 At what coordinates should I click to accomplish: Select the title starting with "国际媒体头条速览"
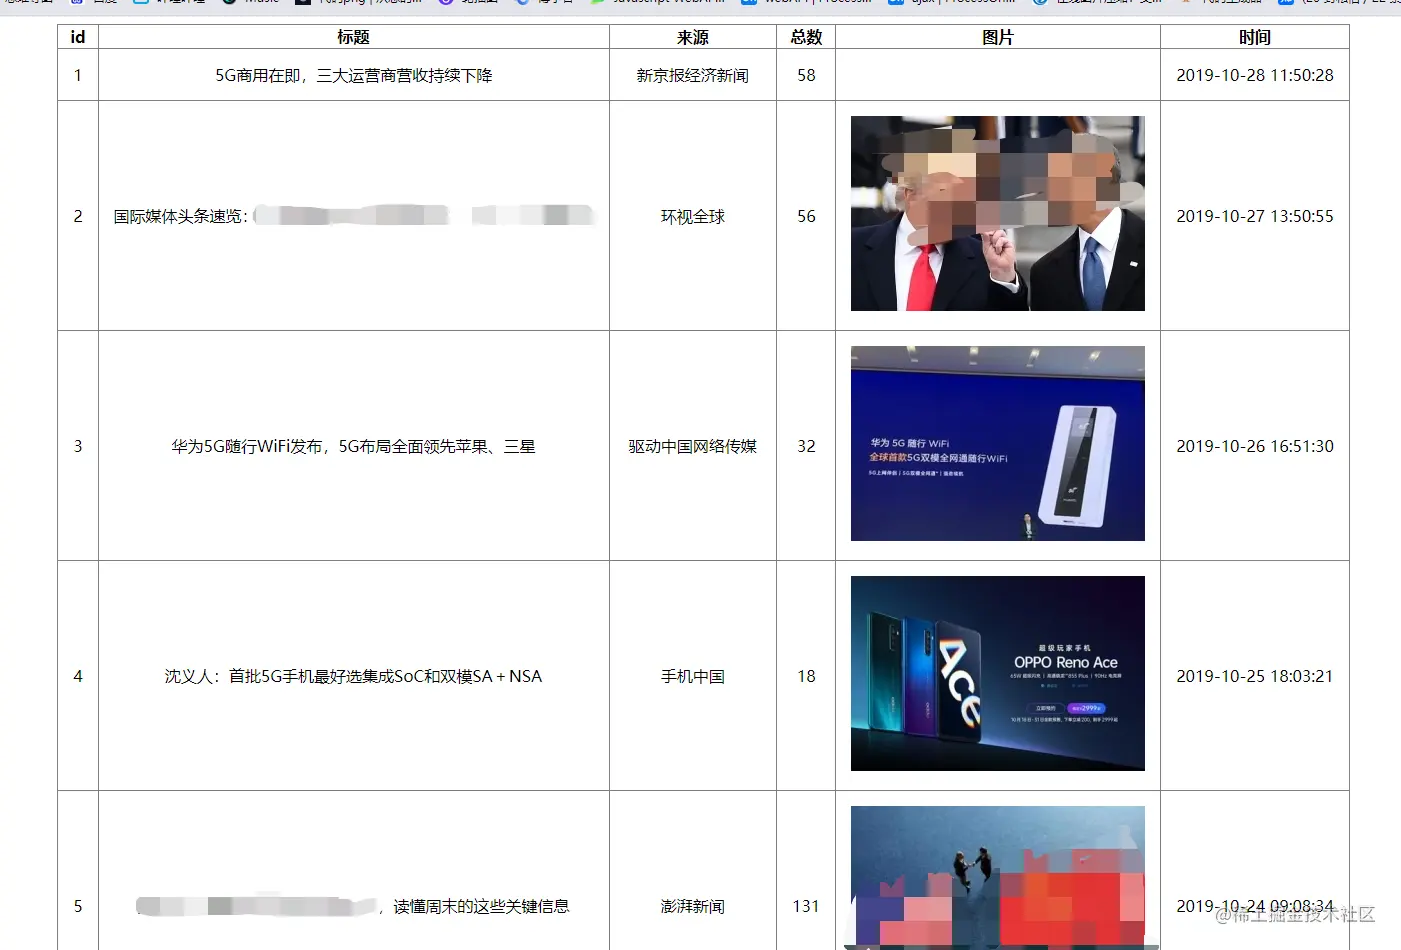(354, 216)
